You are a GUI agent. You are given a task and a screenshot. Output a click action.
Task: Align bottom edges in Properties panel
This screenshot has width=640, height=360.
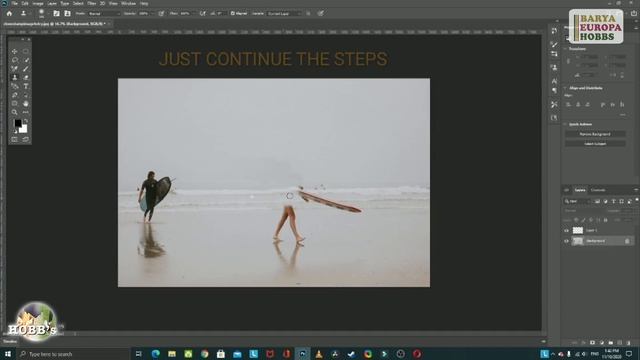(622, 105)
